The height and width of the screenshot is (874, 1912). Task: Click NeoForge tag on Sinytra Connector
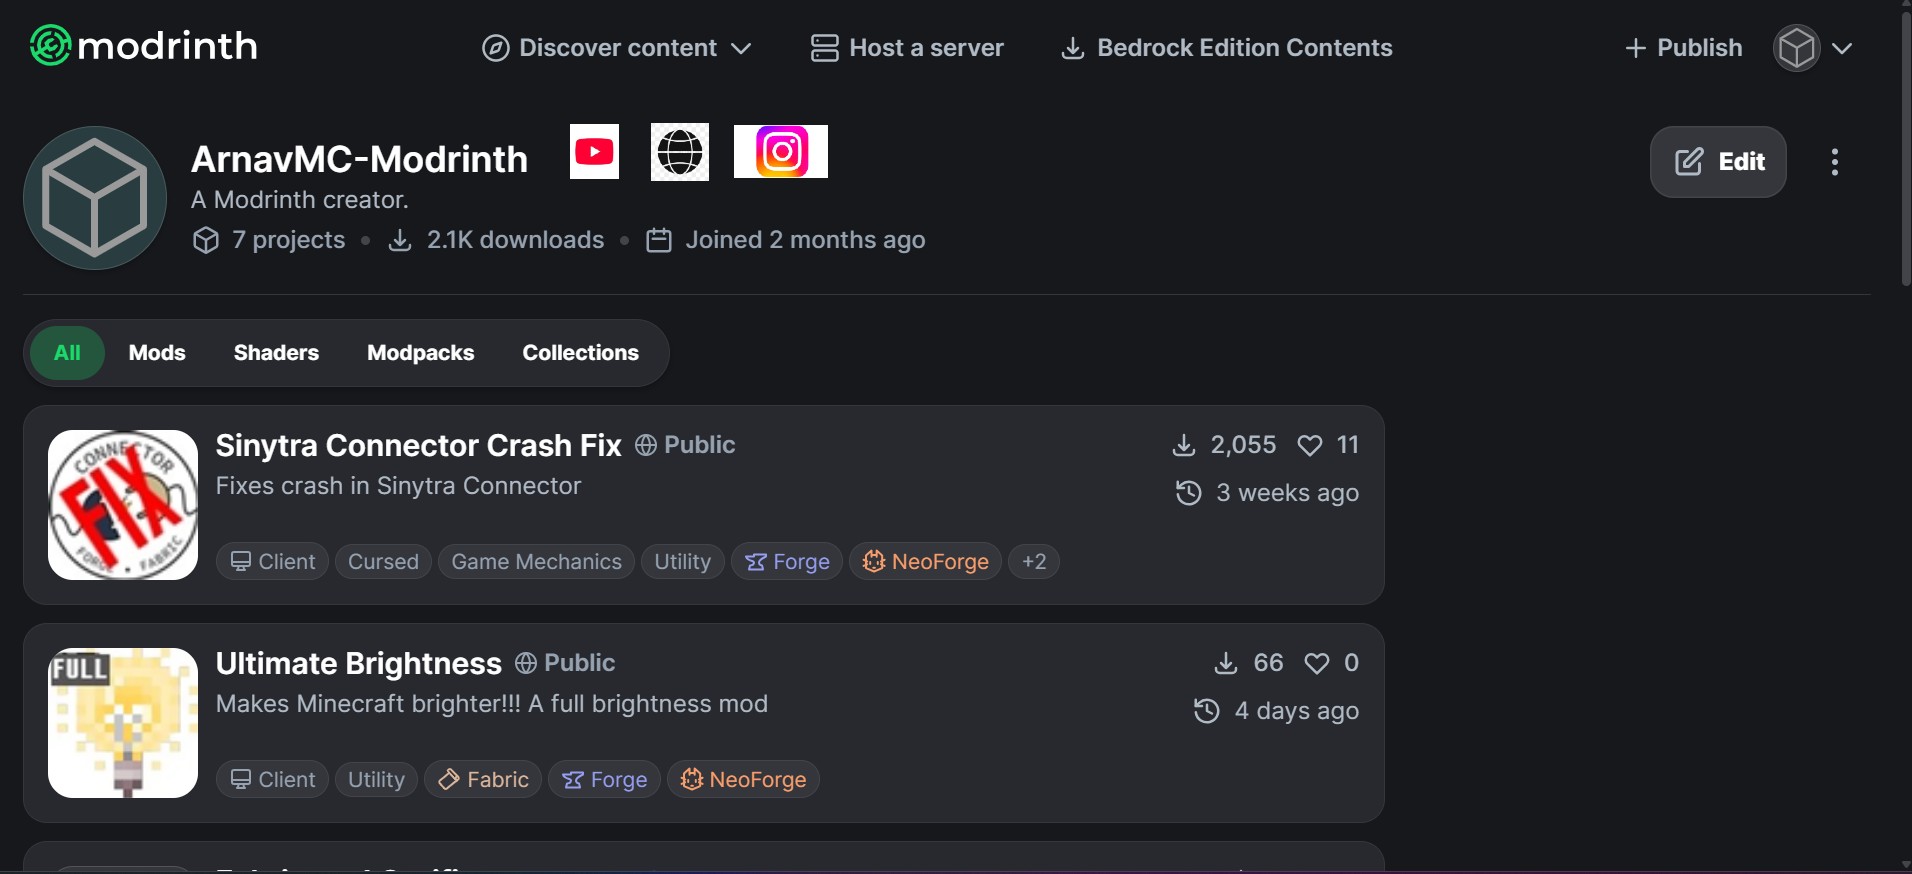tap(926, 562)
